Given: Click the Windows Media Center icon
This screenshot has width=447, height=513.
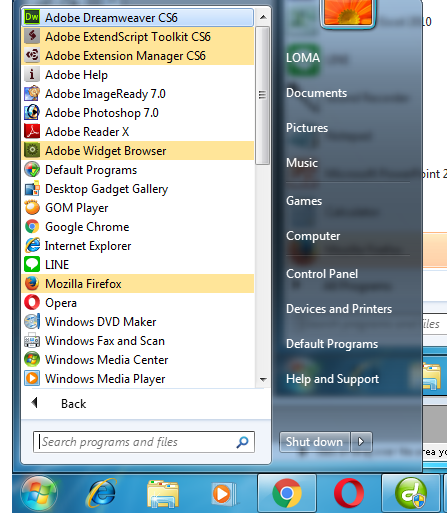Looking at the screenshot, I should [32, 359].
